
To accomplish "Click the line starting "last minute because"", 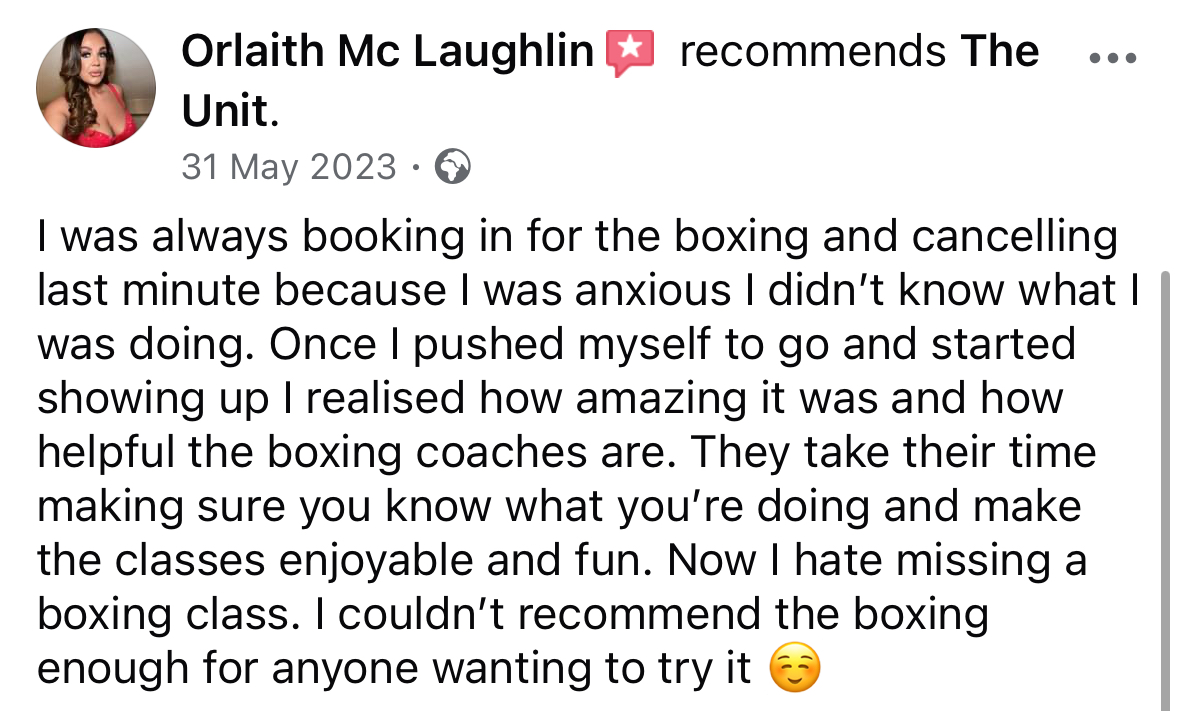I will point(588,291).
